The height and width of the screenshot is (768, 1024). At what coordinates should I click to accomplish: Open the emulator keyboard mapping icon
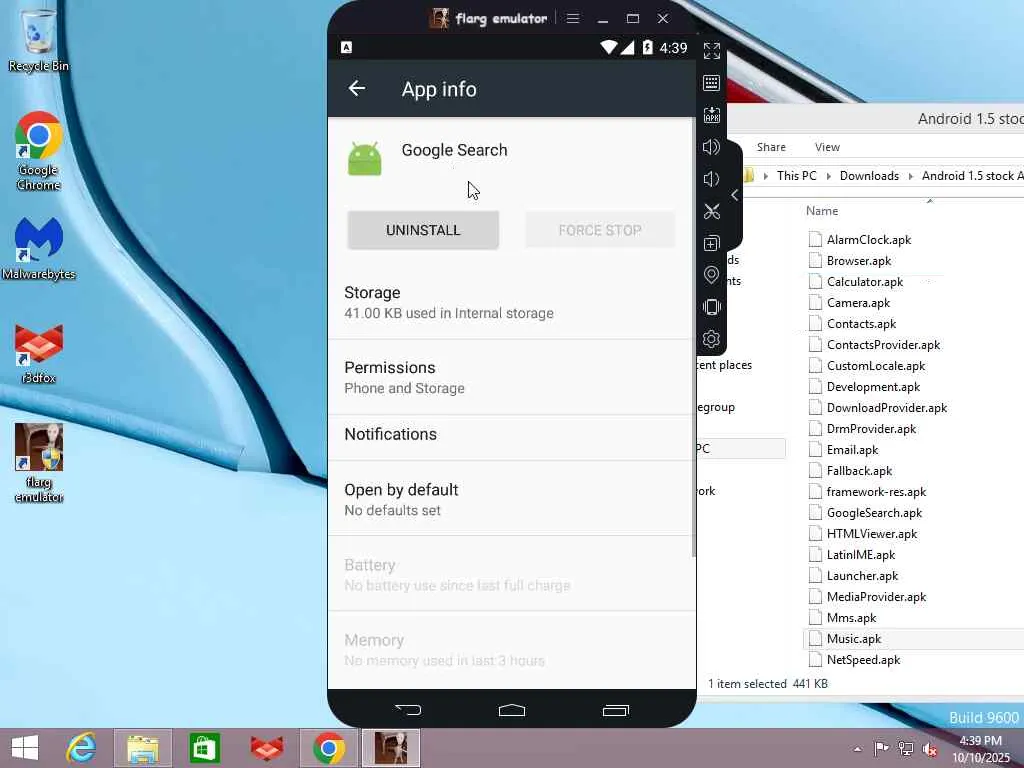(x=711, y=83)
